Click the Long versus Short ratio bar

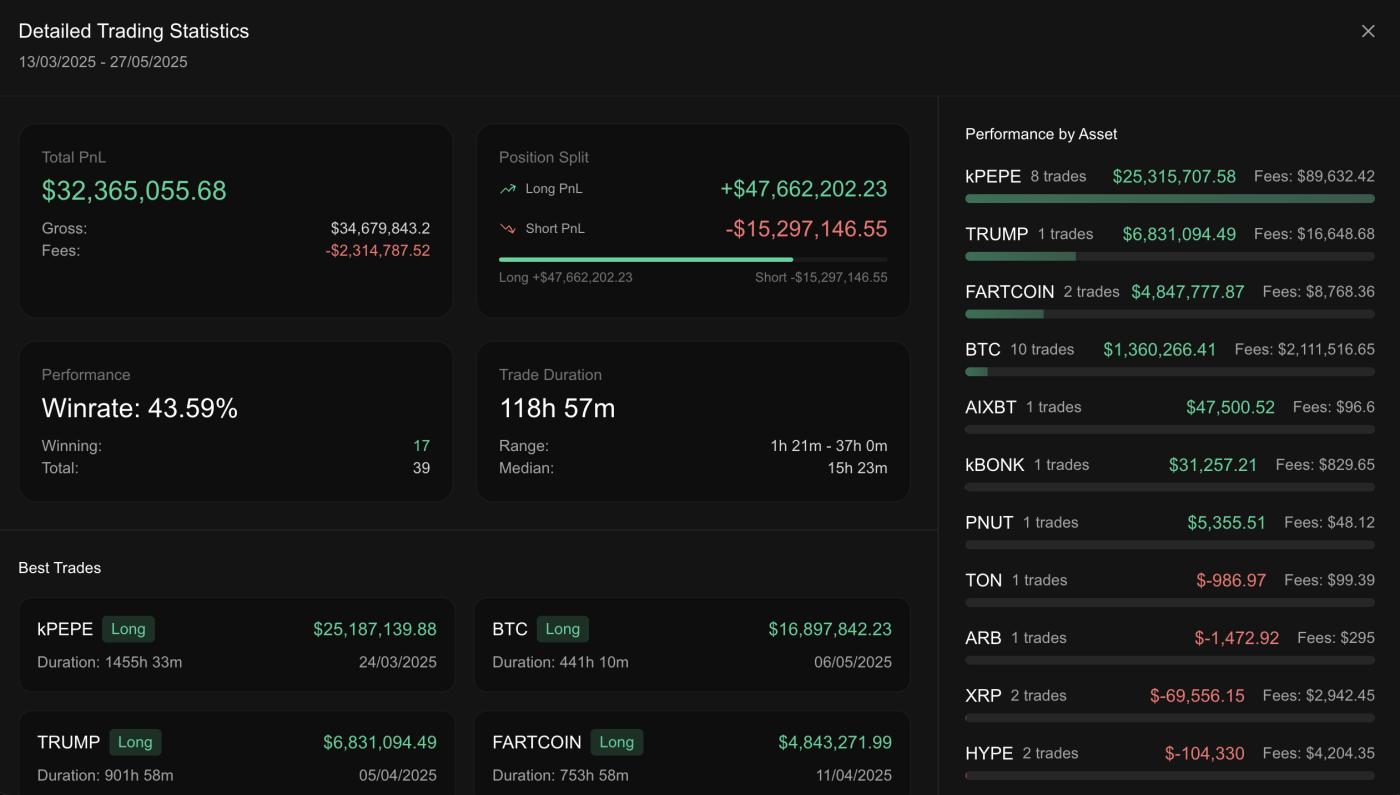click(x=694, y=258)
